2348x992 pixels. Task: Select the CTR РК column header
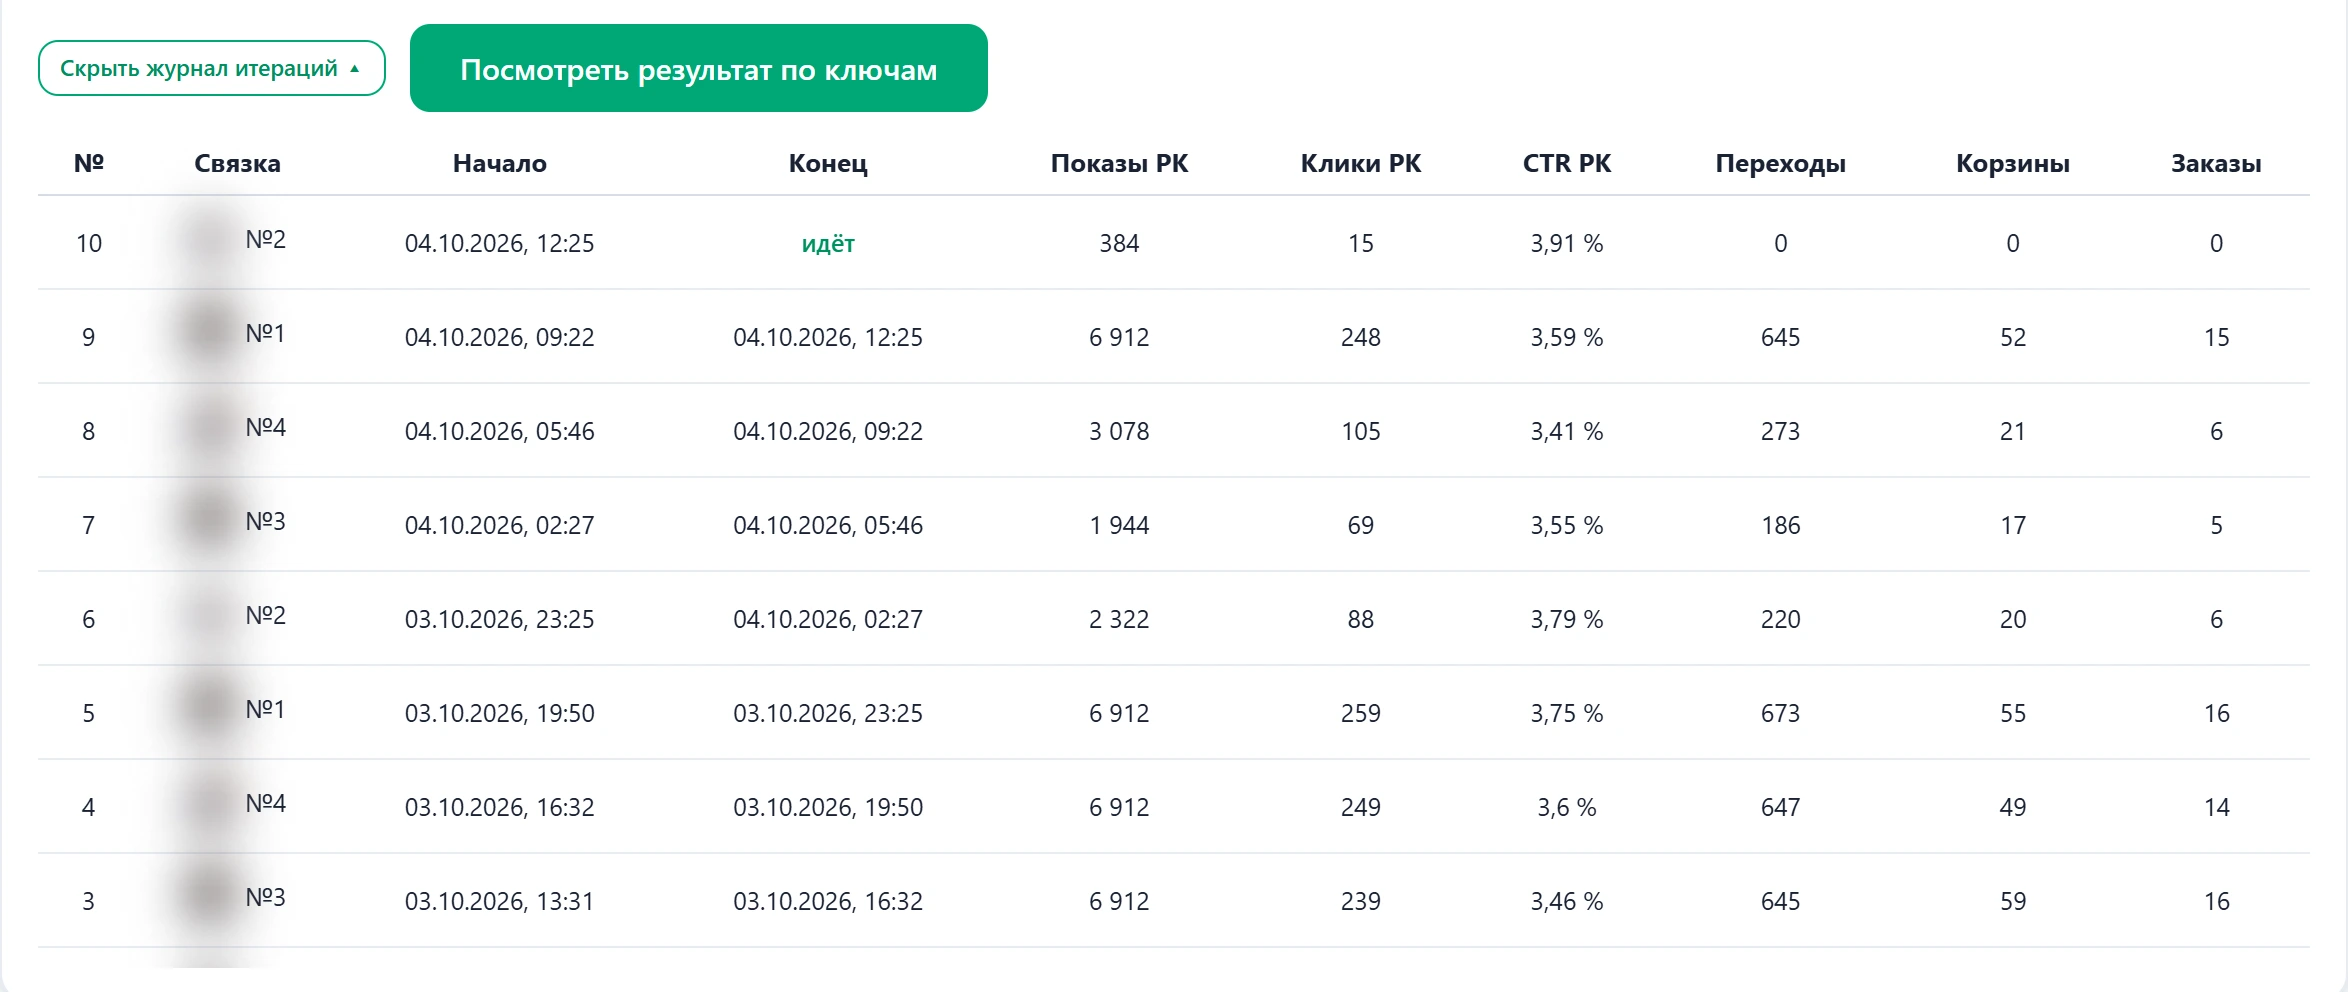(1566, 163)
